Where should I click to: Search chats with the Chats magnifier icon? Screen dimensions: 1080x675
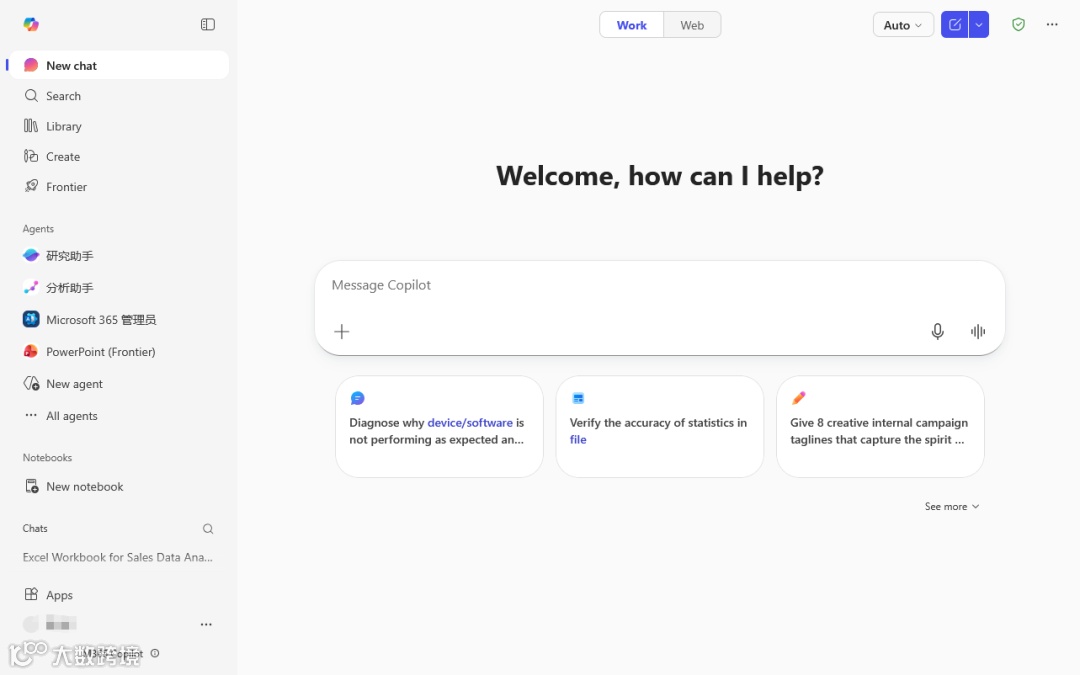[208, 529]
